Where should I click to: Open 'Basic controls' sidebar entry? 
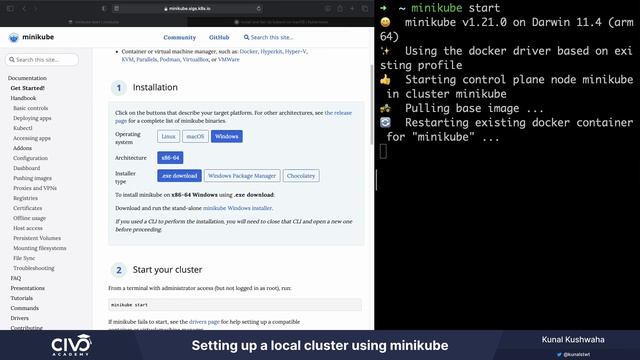[31, 108]
